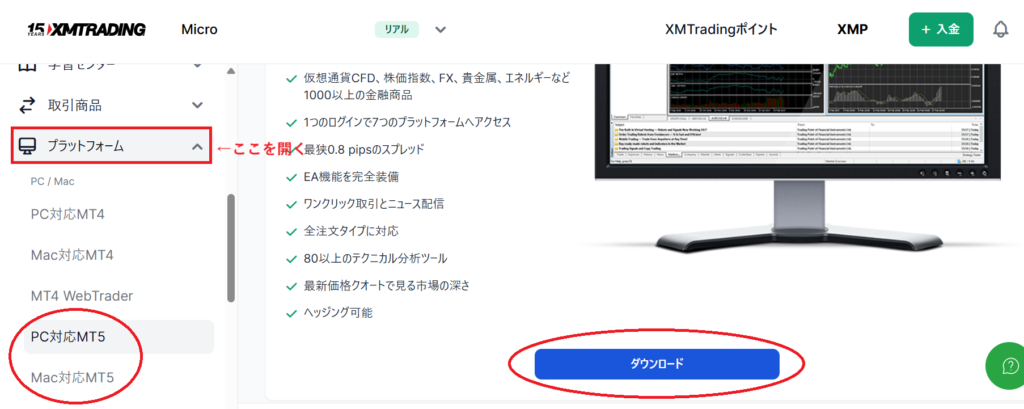The width and height of the screenshot is (1024, 409).
Task: Click the XMTradingポイント link
Action: [x=721, y=29]
